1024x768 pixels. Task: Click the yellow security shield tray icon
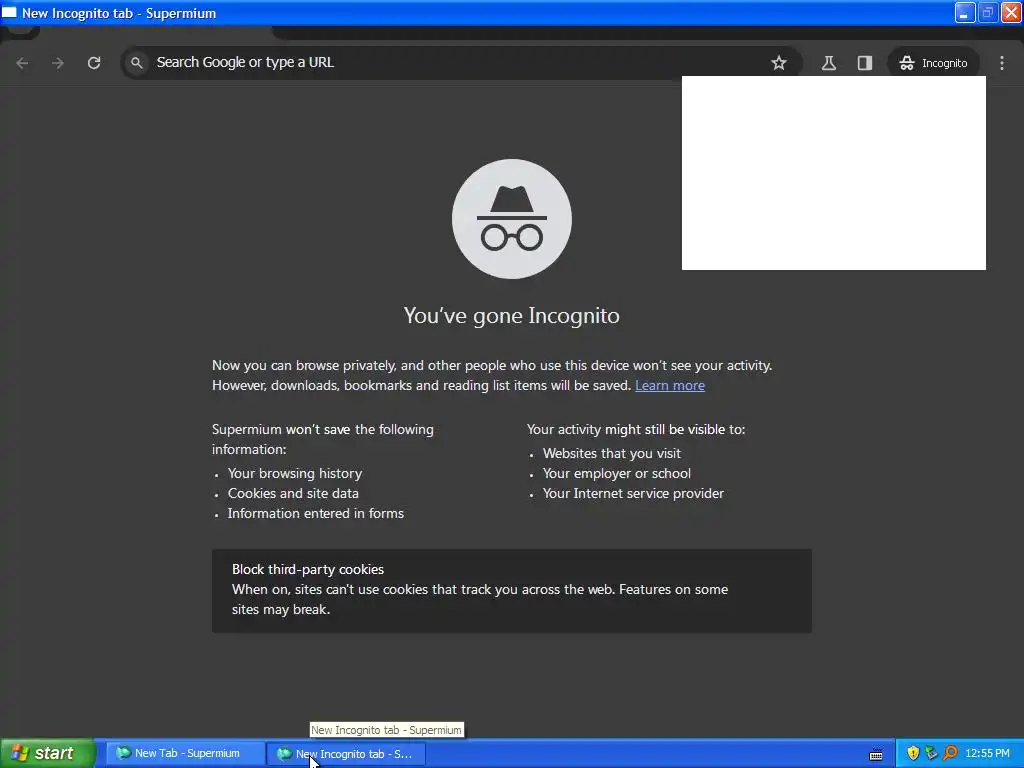(913, 753)
